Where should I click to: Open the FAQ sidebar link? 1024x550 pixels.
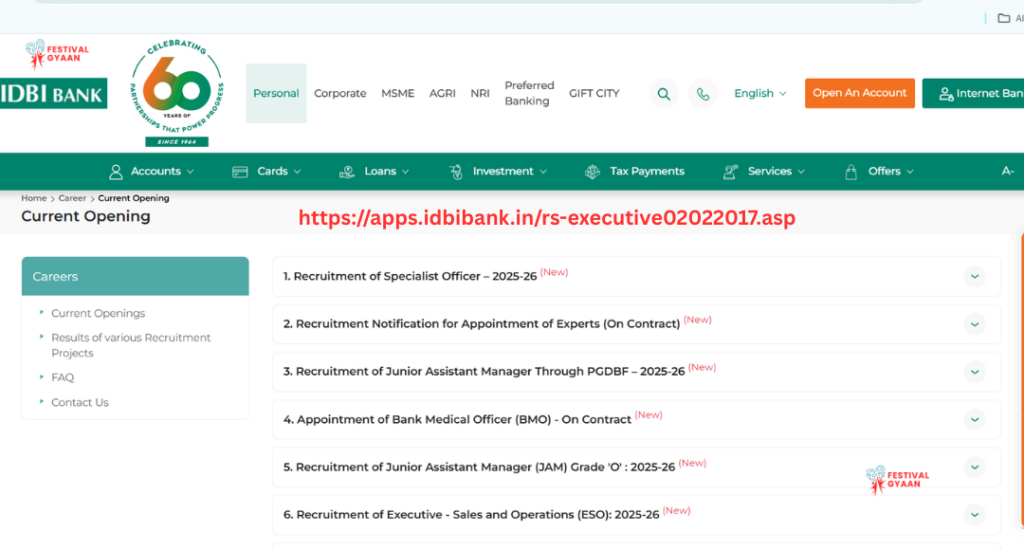(x=62, y=378)
